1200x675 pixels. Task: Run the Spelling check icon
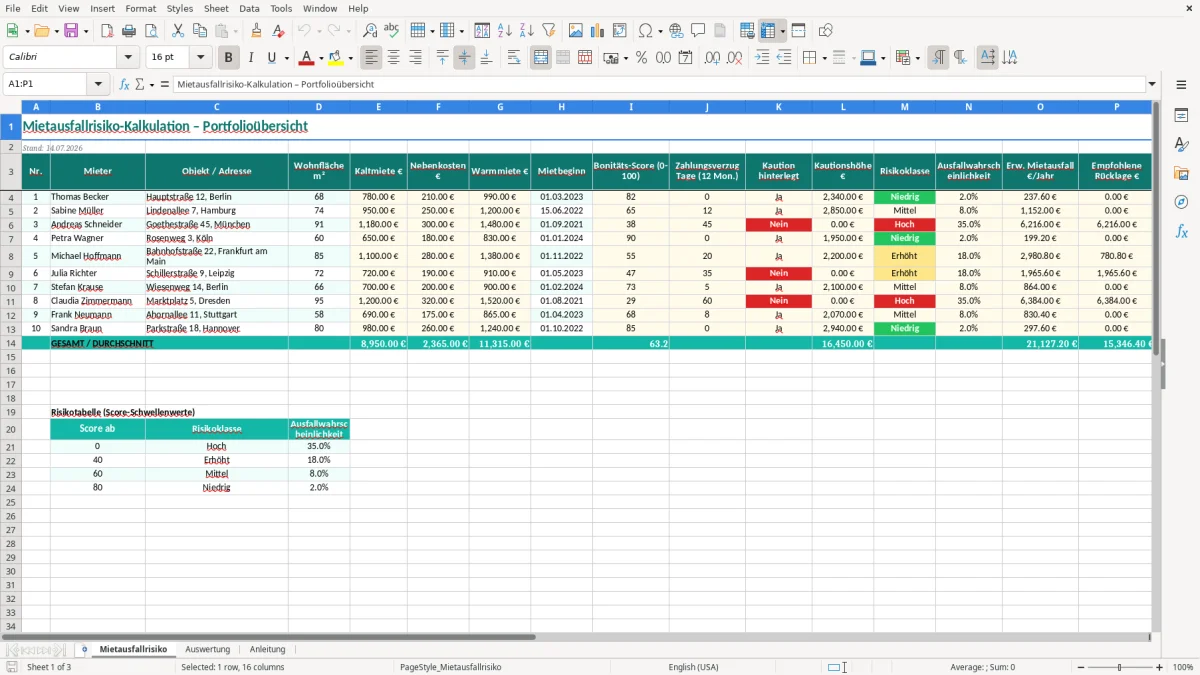click(x=392, y=31)
